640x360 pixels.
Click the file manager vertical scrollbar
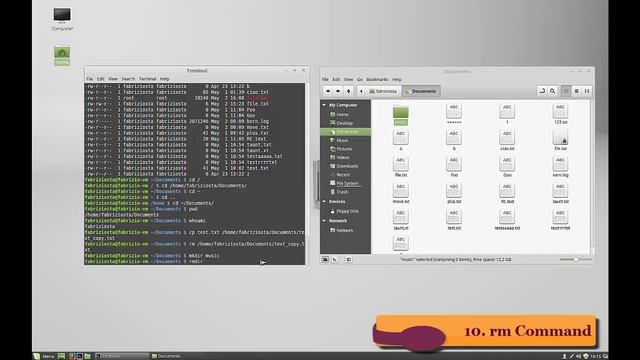(x=592, y=177)
